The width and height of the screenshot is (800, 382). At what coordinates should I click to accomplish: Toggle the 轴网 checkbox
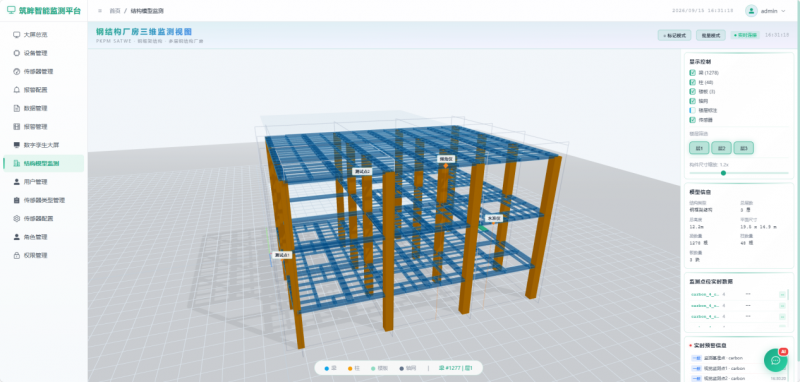pos(692,101)
